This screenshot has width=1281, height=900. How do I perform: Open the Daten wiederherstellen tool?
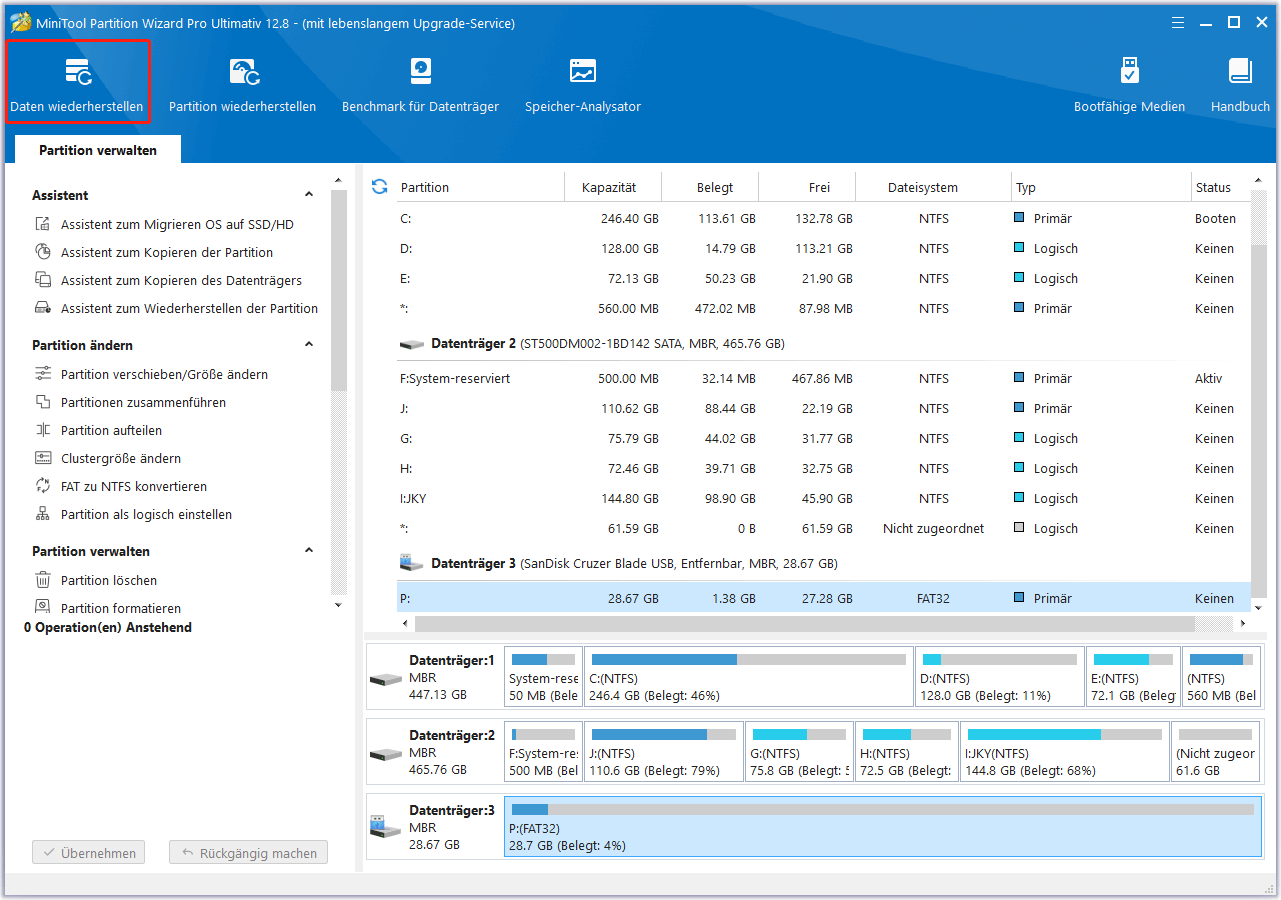[77, 82]
